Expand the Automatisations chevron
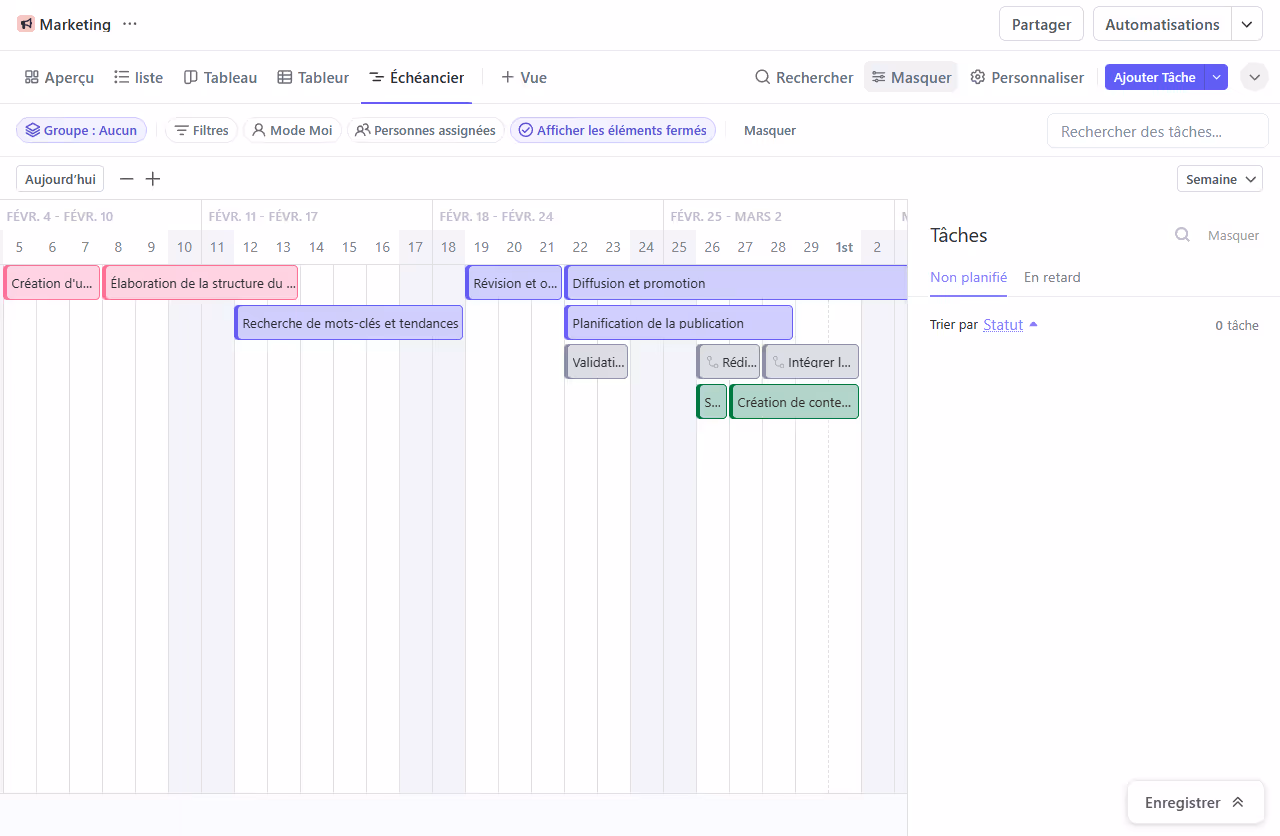This screenshot has width=1280, height=836. [1246, 23]
